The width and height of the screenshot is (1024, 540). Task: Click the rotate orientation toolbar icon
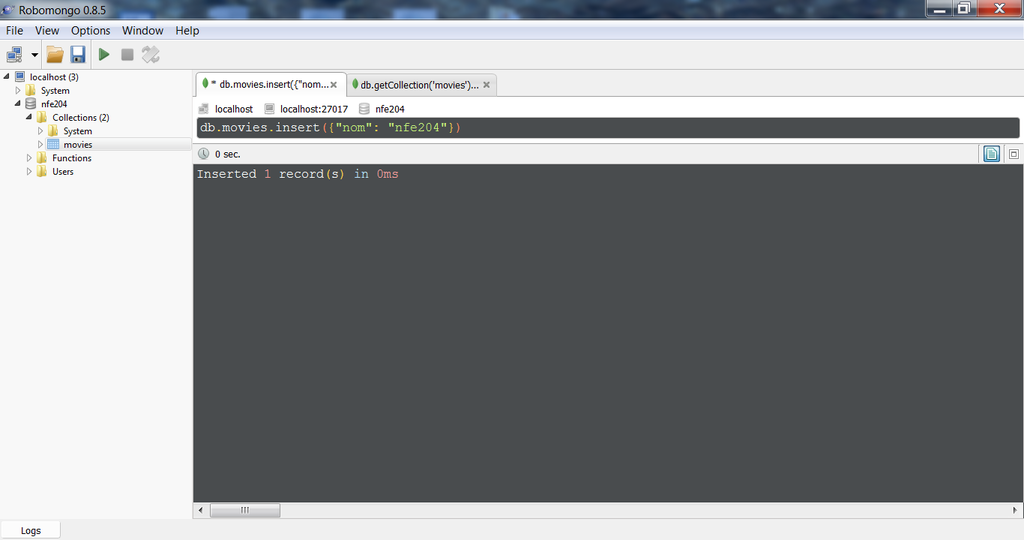(151, 54)
